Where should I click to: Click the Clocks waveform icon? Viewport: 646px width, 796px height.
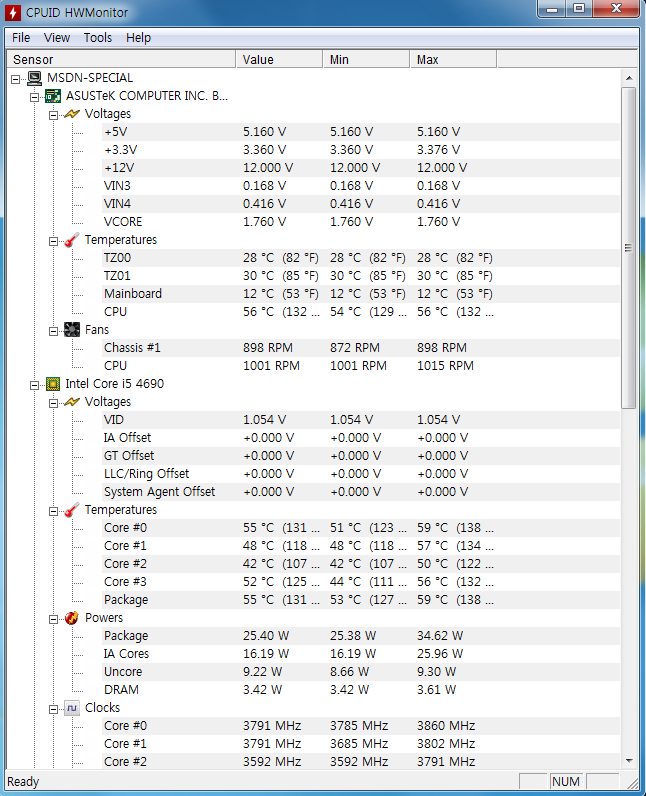pos(72,708)
